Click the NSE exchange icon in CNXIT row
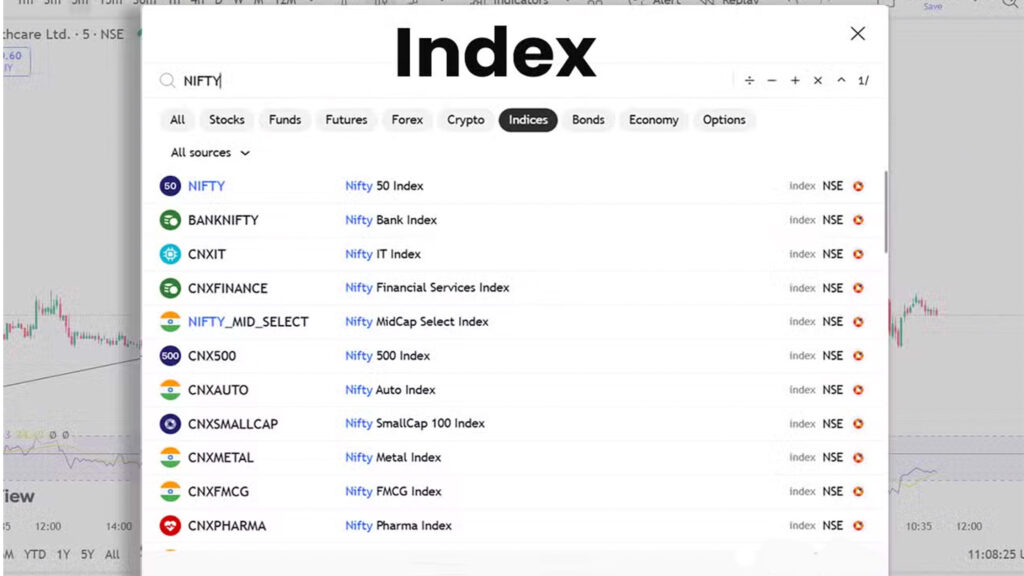Screen dimensions: 1024x576 pos(858,254)
